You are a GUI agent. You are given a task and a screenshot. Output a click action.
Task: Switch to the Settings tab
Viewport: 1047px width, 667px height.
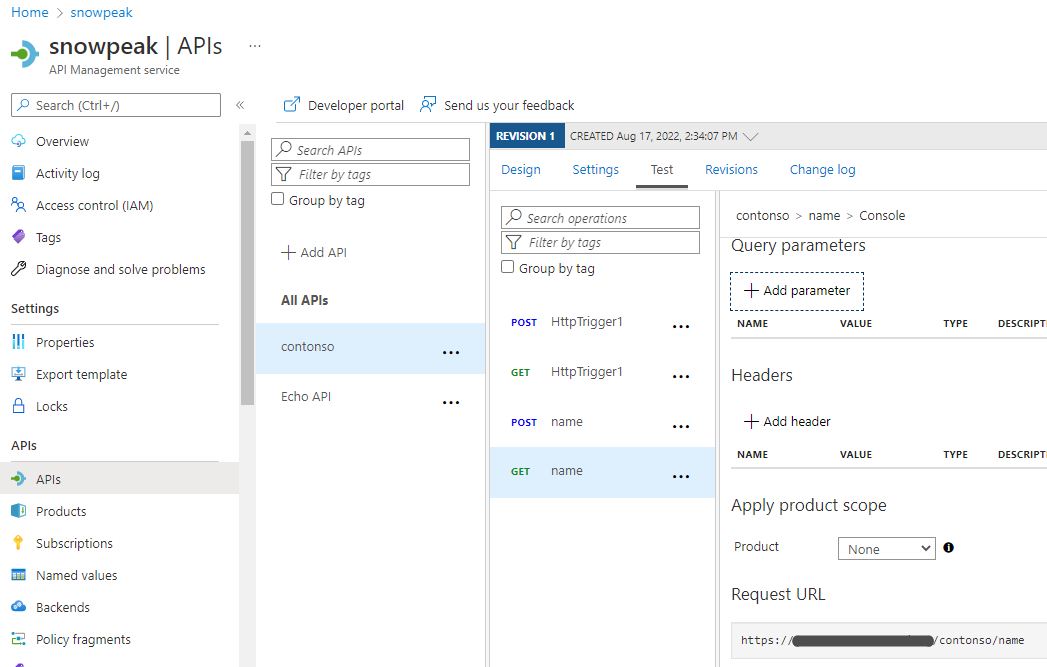(x=595, y=170)
